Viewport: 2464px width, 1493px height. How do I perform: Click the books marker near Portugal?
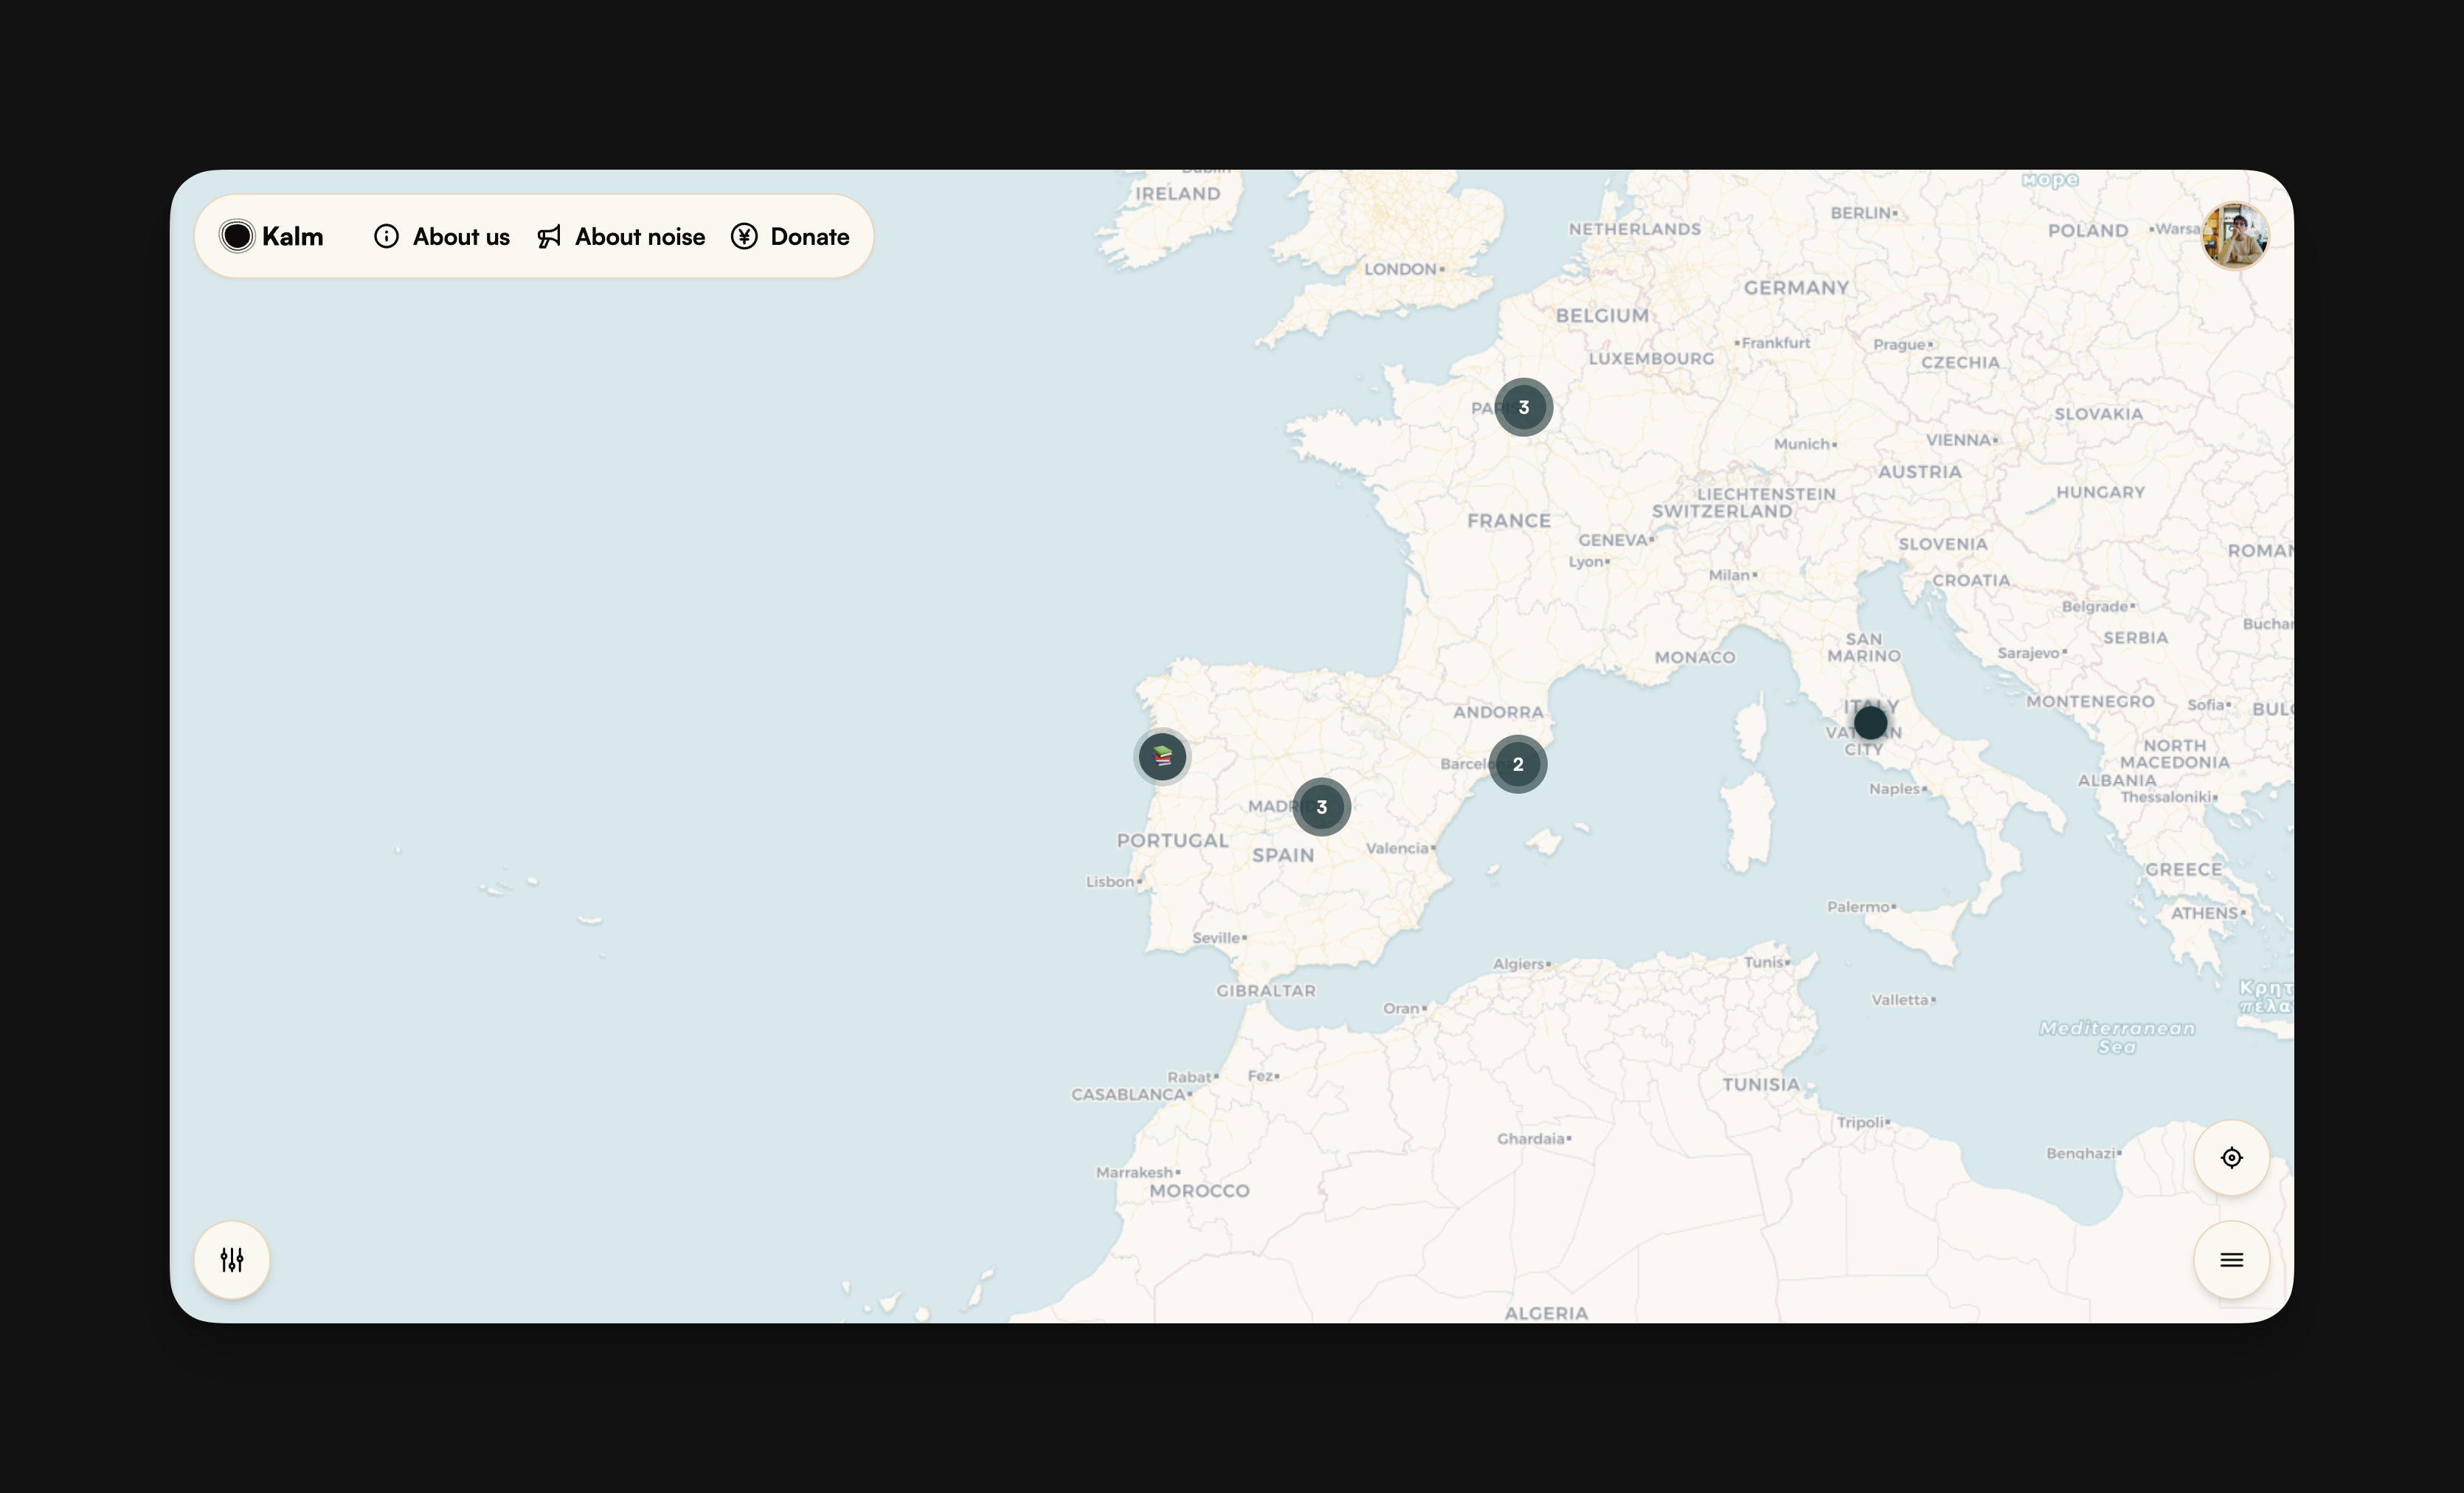[x=1162, y=756]
